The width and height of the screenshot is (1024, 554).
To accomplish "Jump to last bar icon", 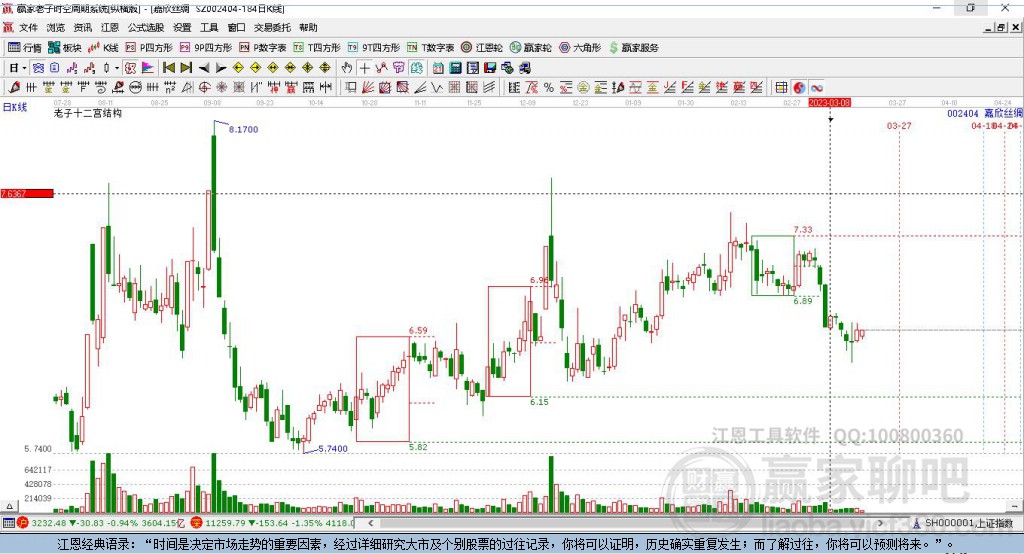I will [186, 68].
